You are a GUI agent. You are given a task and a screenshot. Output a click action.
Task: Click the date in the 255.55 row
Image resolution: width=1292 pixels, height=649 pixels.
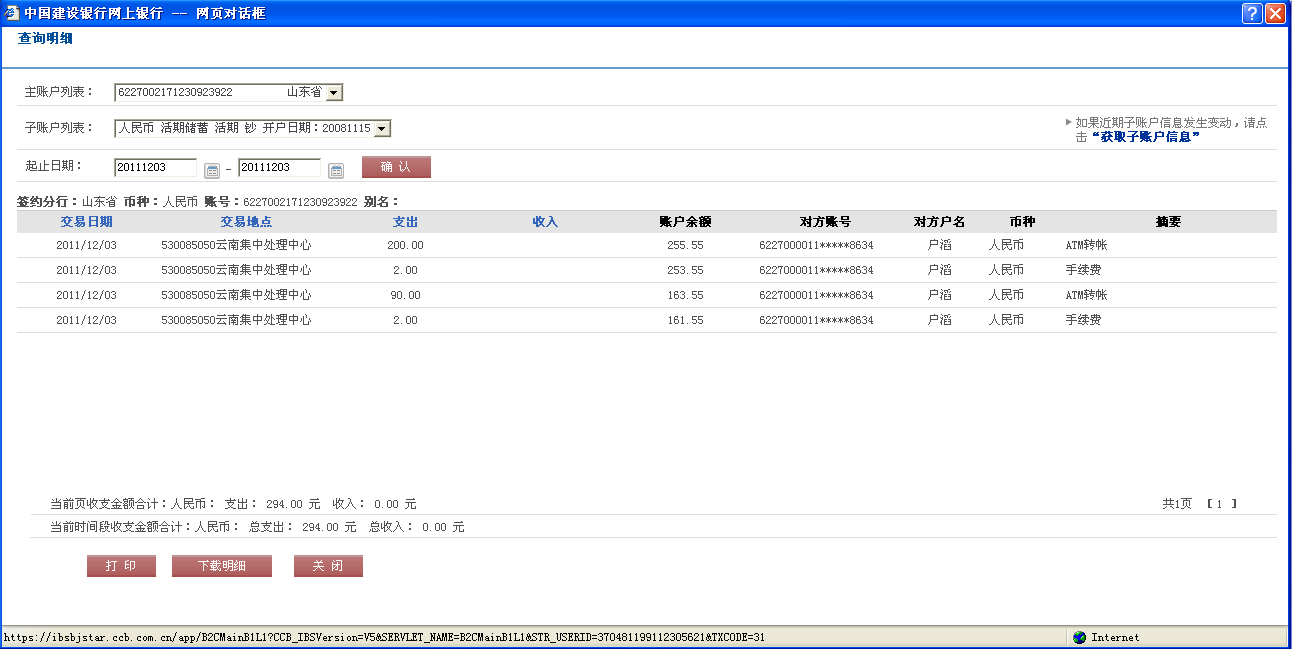86,245
